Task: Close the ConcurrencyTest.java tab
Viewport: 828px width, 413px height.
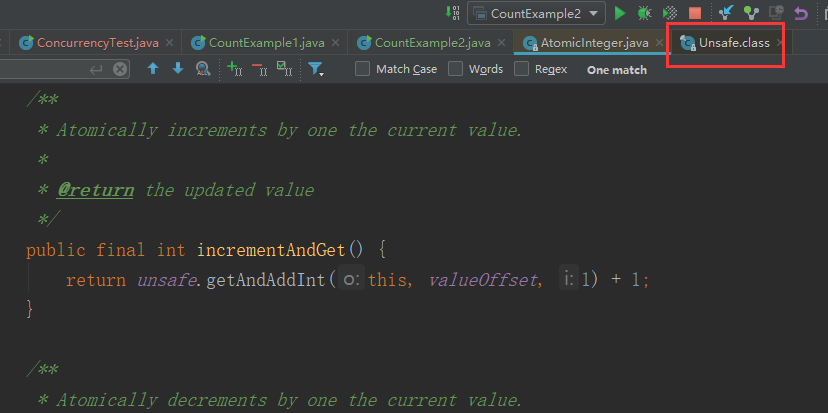Action: tap(169, 43)
